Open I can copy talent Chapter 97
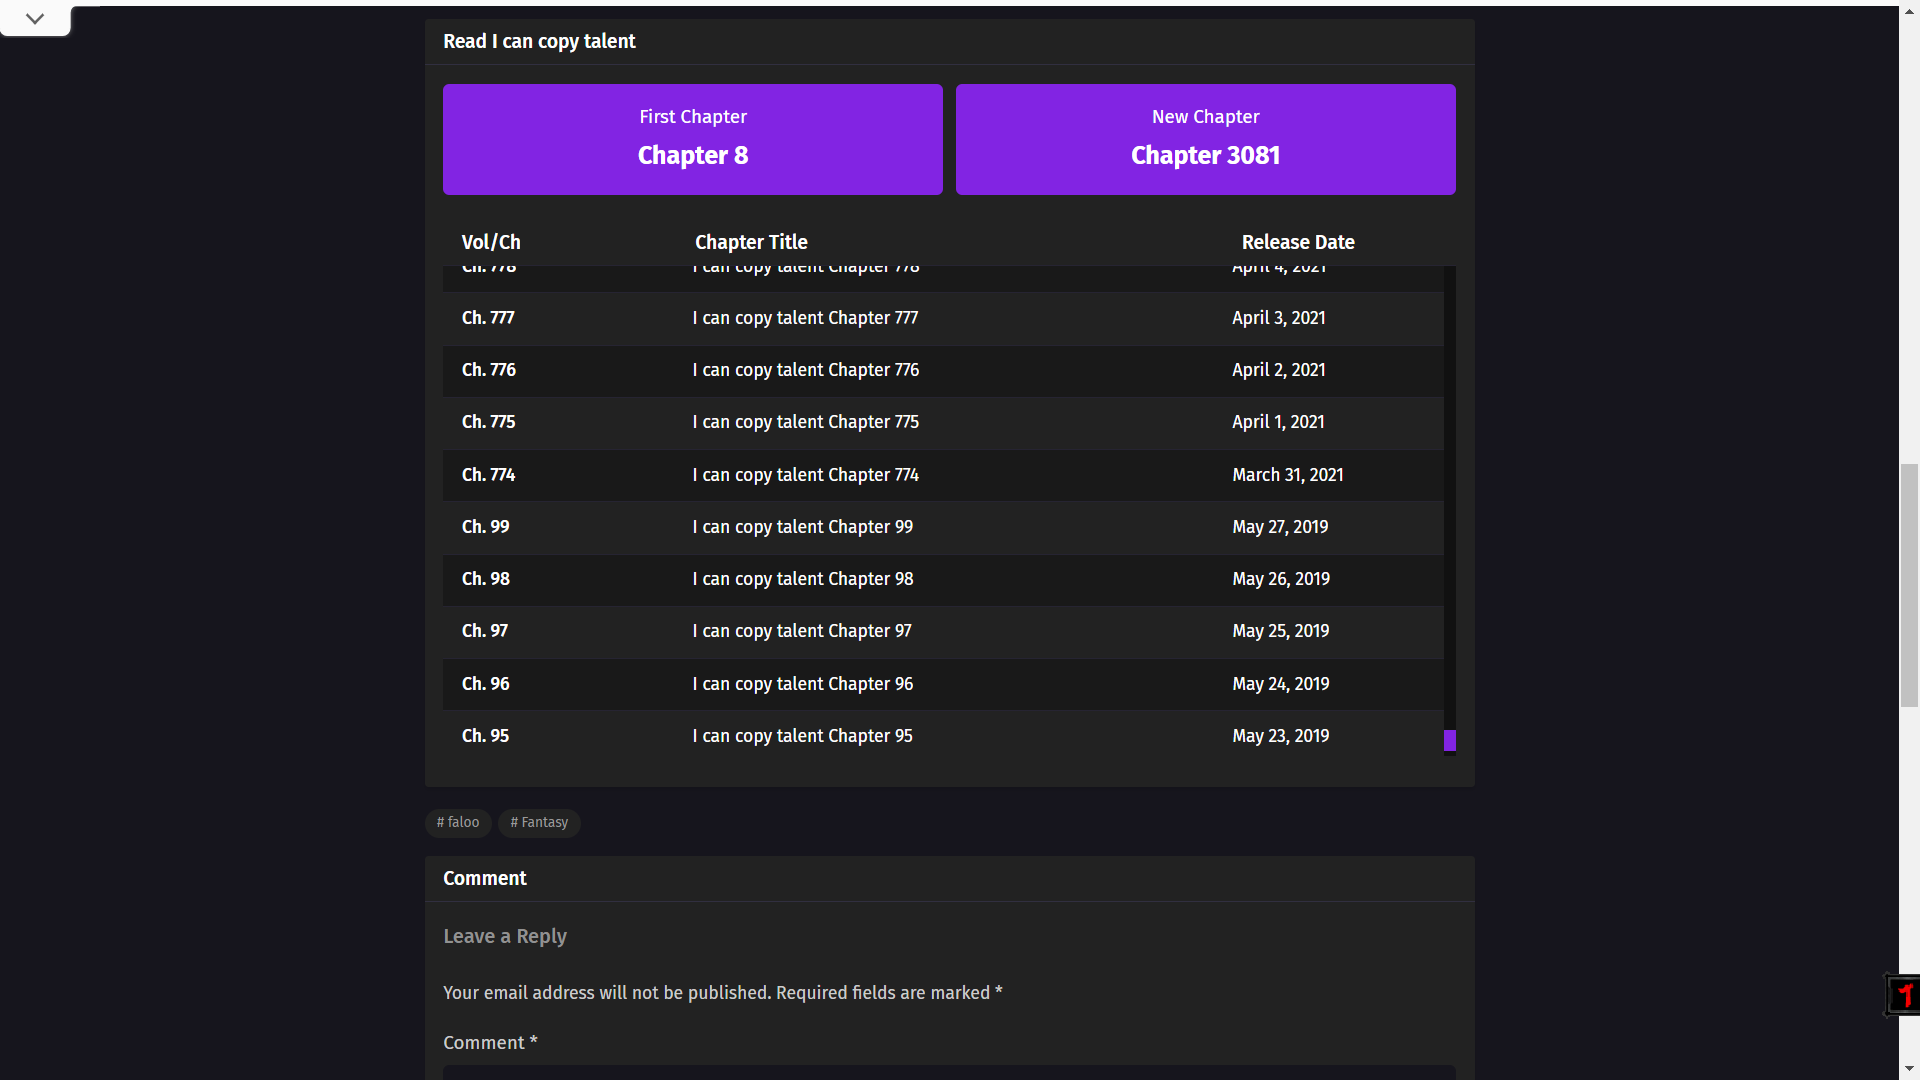Viewport: 1920px width, 1080px height. pos(802,631)
